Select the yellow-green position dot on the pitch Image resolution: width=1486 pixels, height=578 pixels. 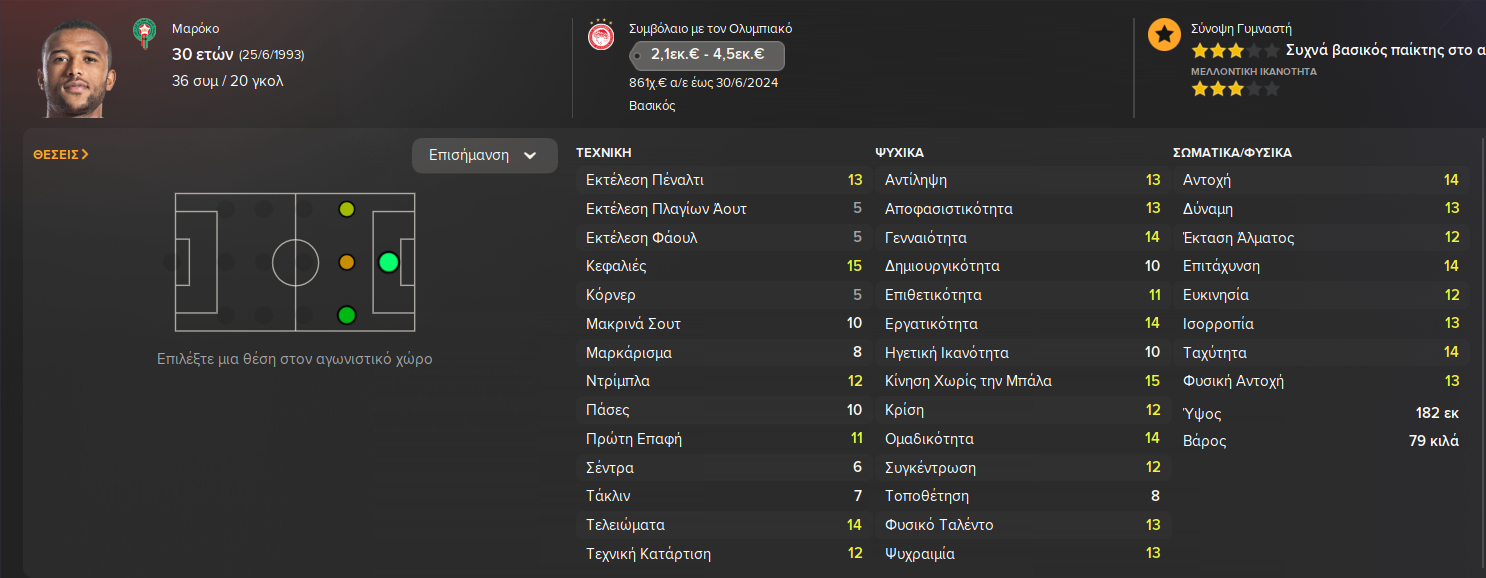pos(346,209)
